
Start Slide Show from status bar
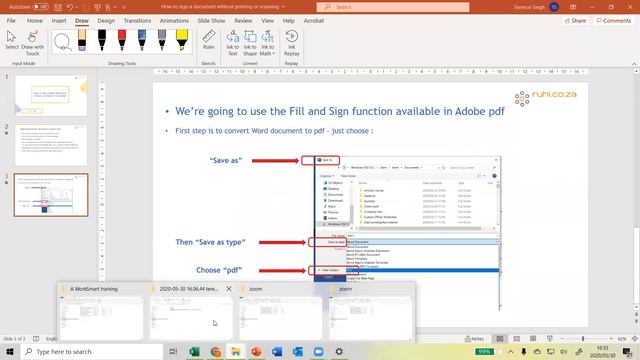(x=550, y=339)
